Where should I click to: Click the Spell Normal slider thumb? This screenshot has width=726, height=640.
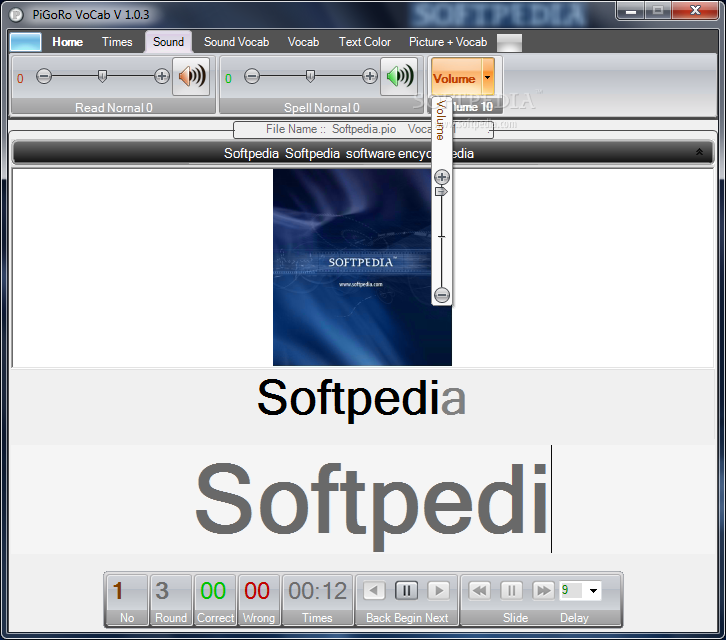310,76
